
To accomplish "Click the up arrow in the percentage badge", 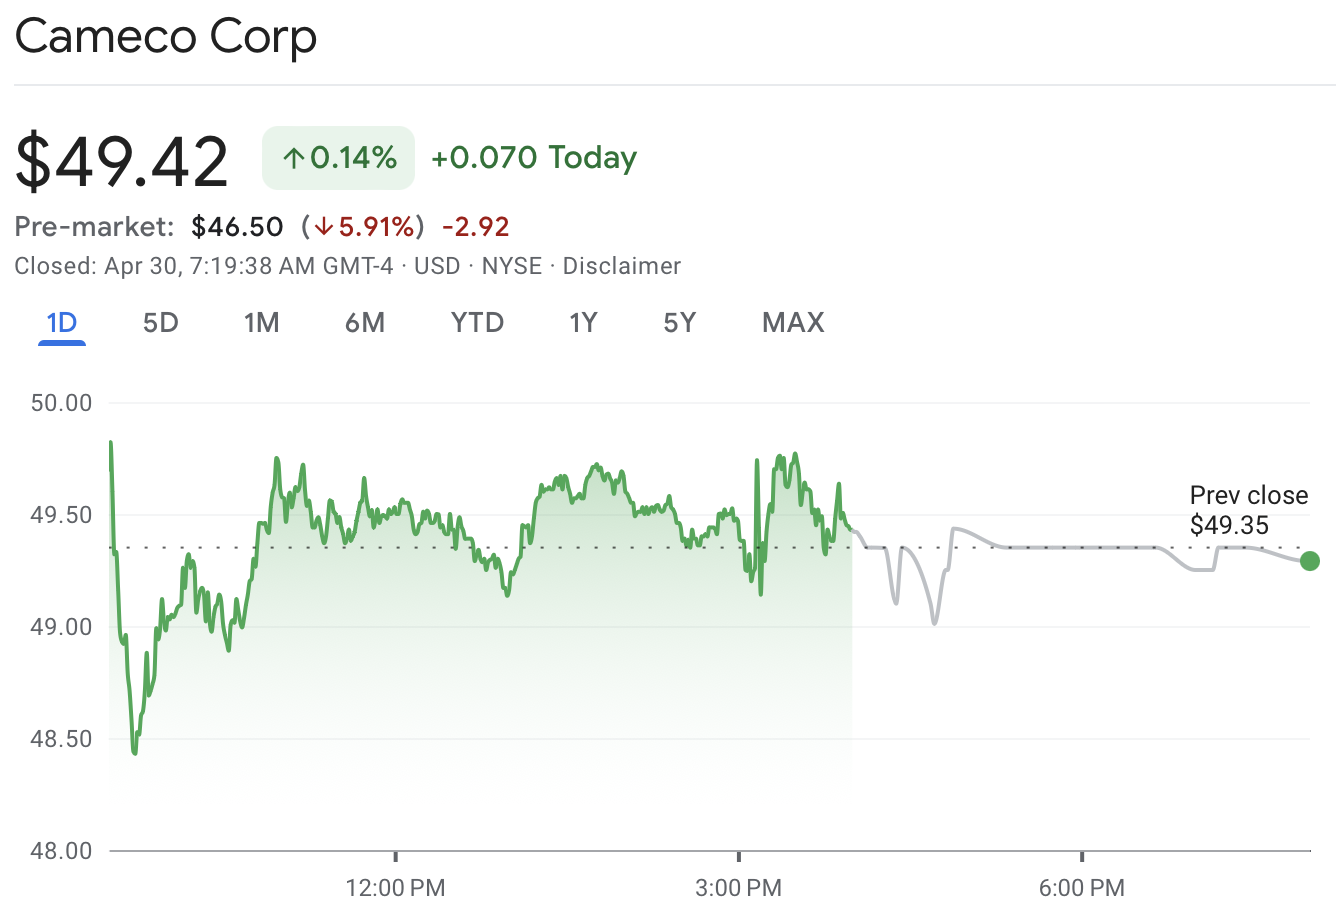I will 293,158.
